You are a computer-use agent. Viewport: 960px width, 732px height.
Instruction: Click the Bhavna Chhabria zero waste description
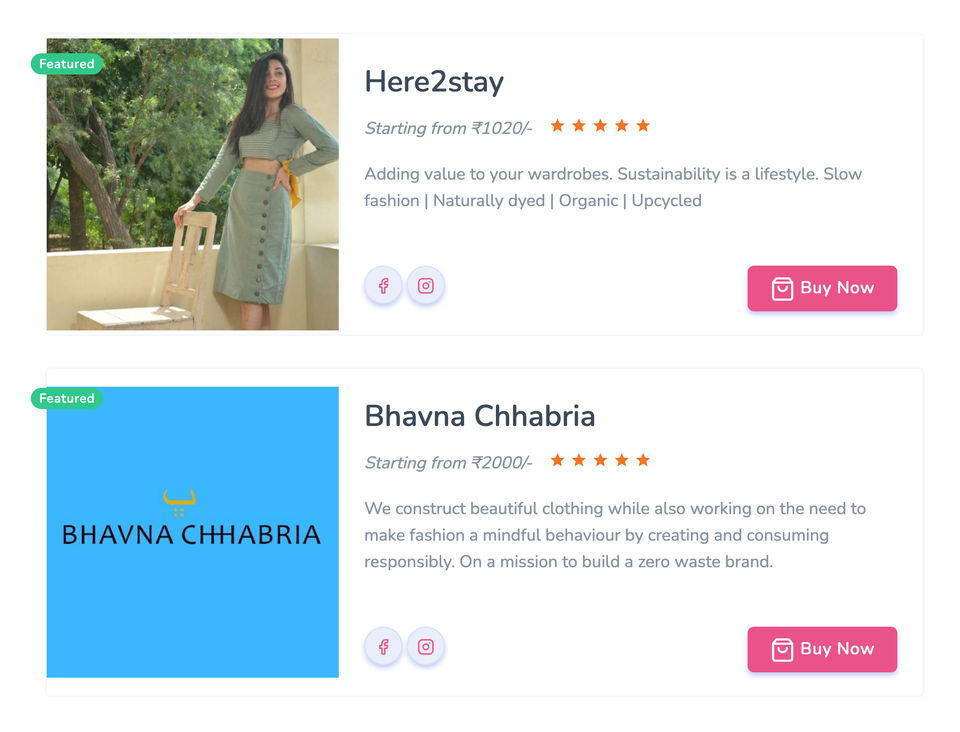click(614, 535)
